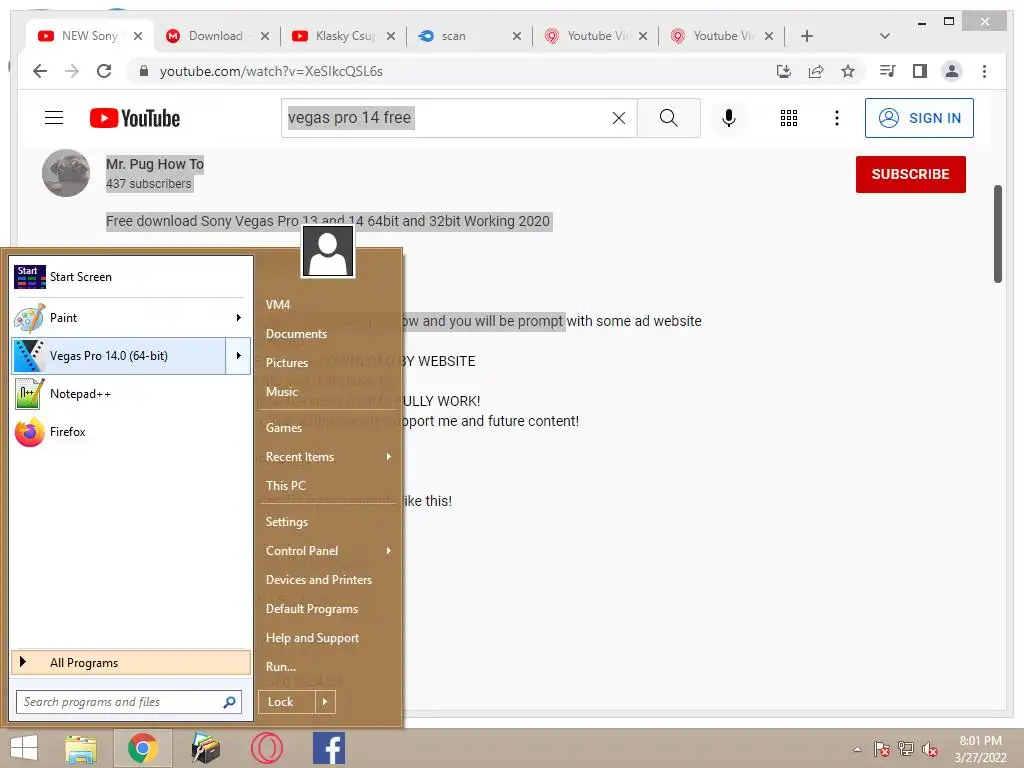Open Documents from the Start menu
The width and height of the screenshot is (1024, 768).
coord(296,334)
